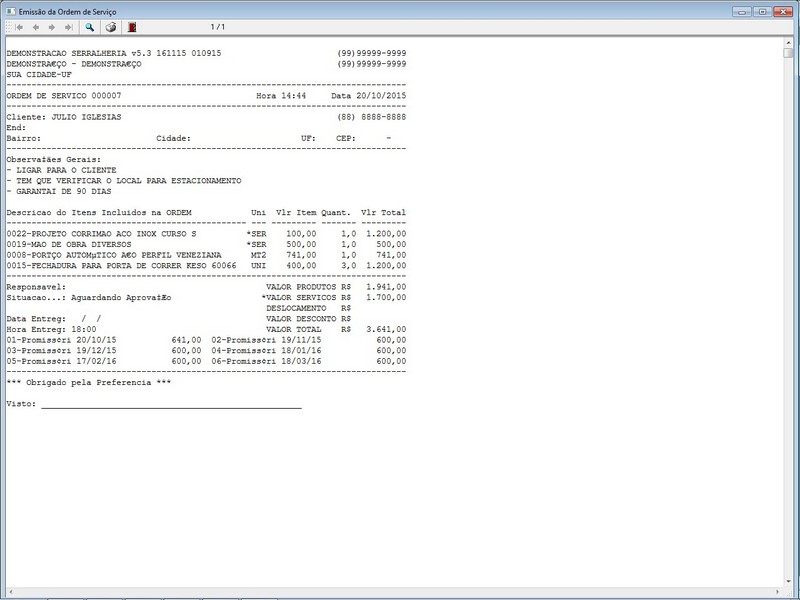Click the 'Data 20/10/2015' text
Image resolution: width=800 pixels, height=600 pixels.
point(368,95)
